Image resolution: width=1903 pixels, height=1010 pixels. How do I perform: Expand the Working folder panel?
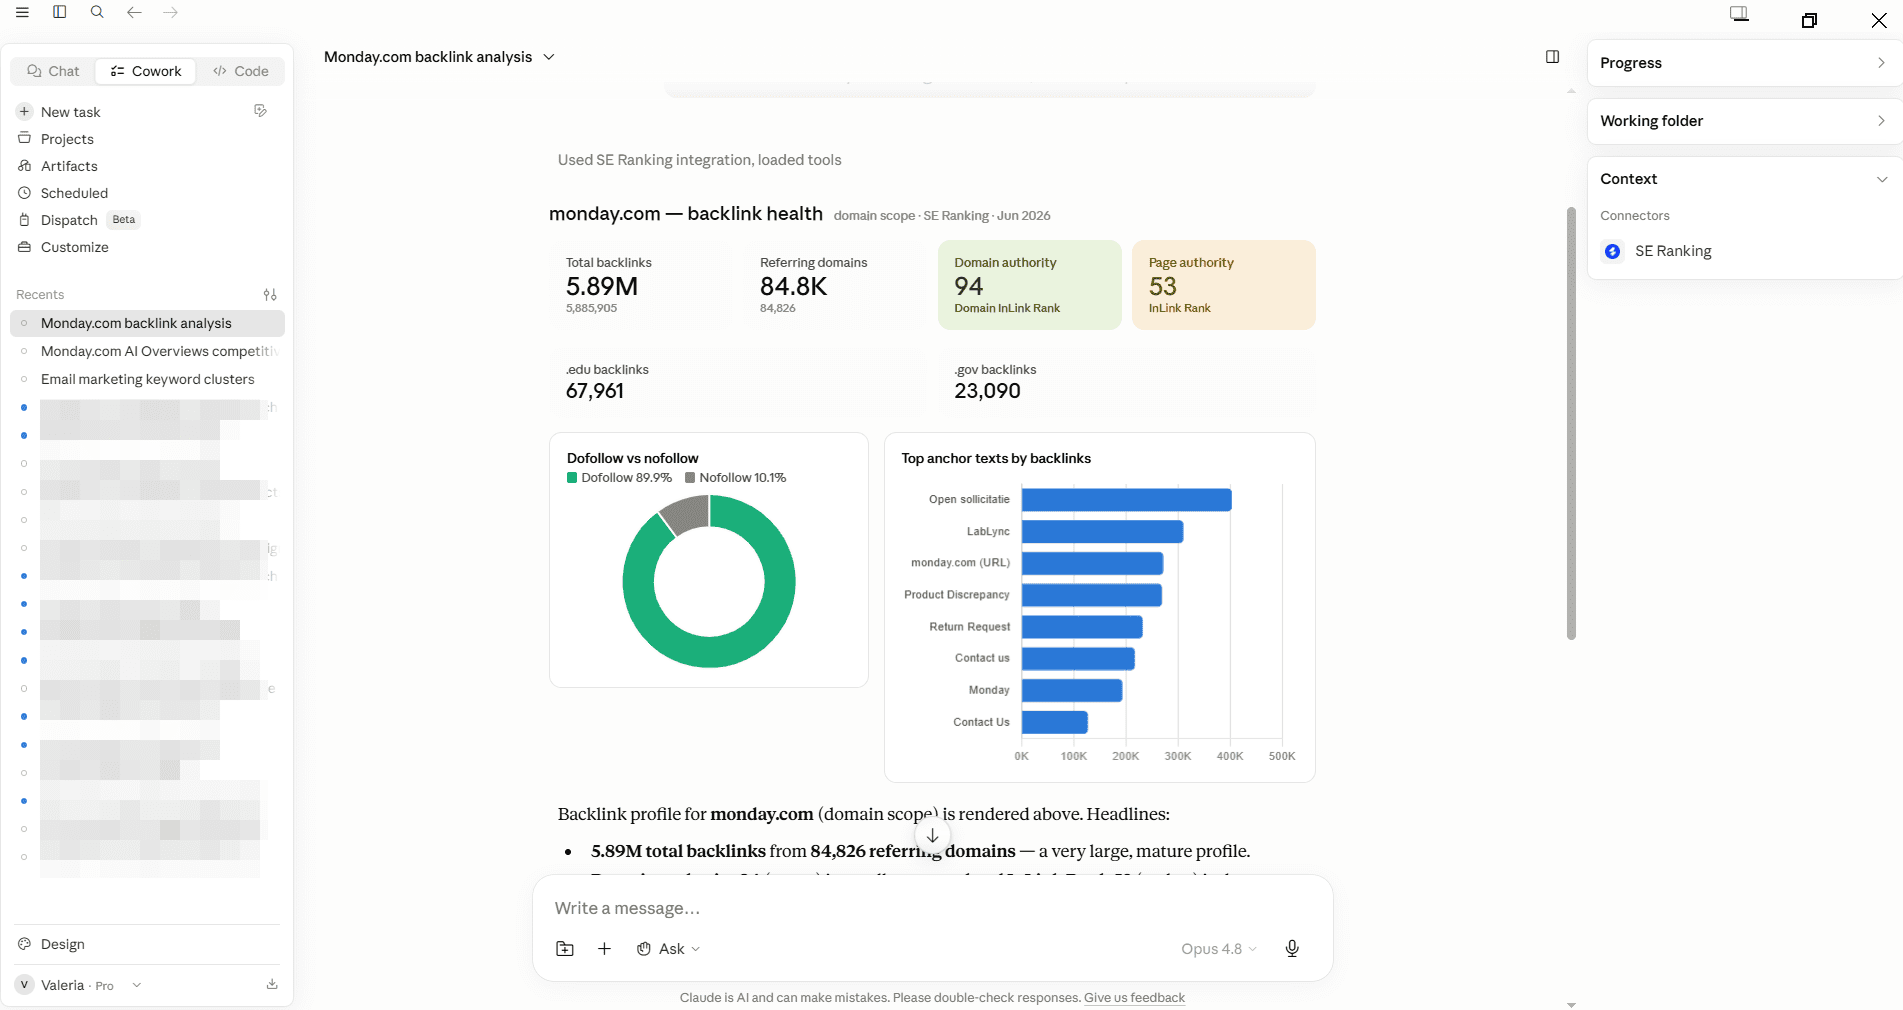1744,121
